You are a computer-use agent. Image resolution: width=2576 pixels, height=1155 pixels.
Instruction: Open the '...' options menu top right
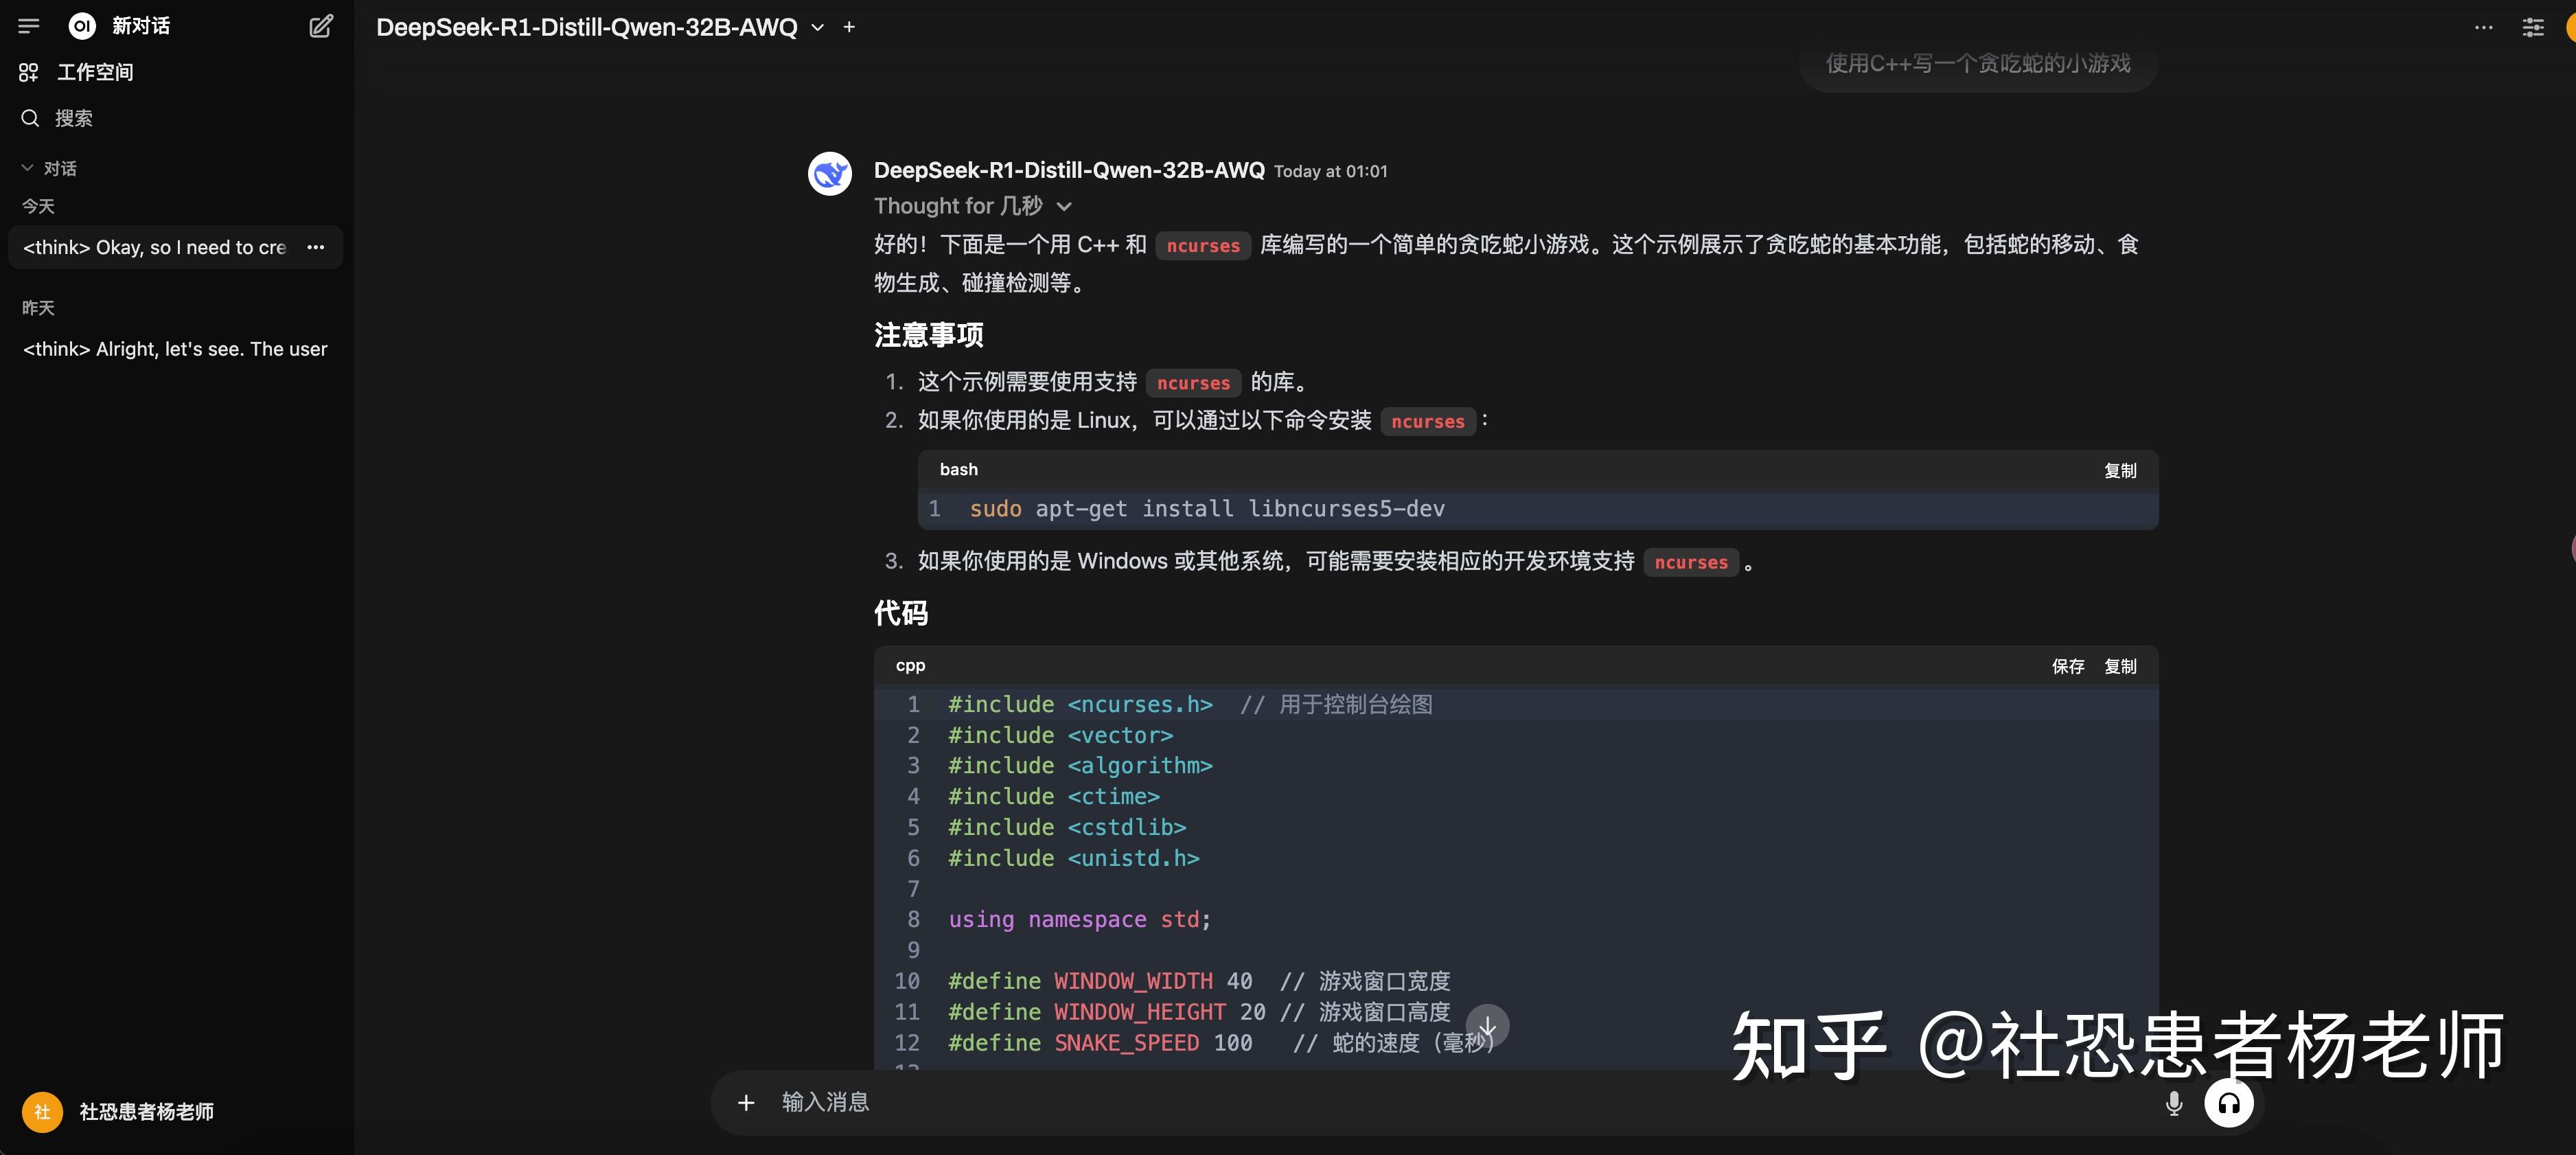tap(2484, 27)
